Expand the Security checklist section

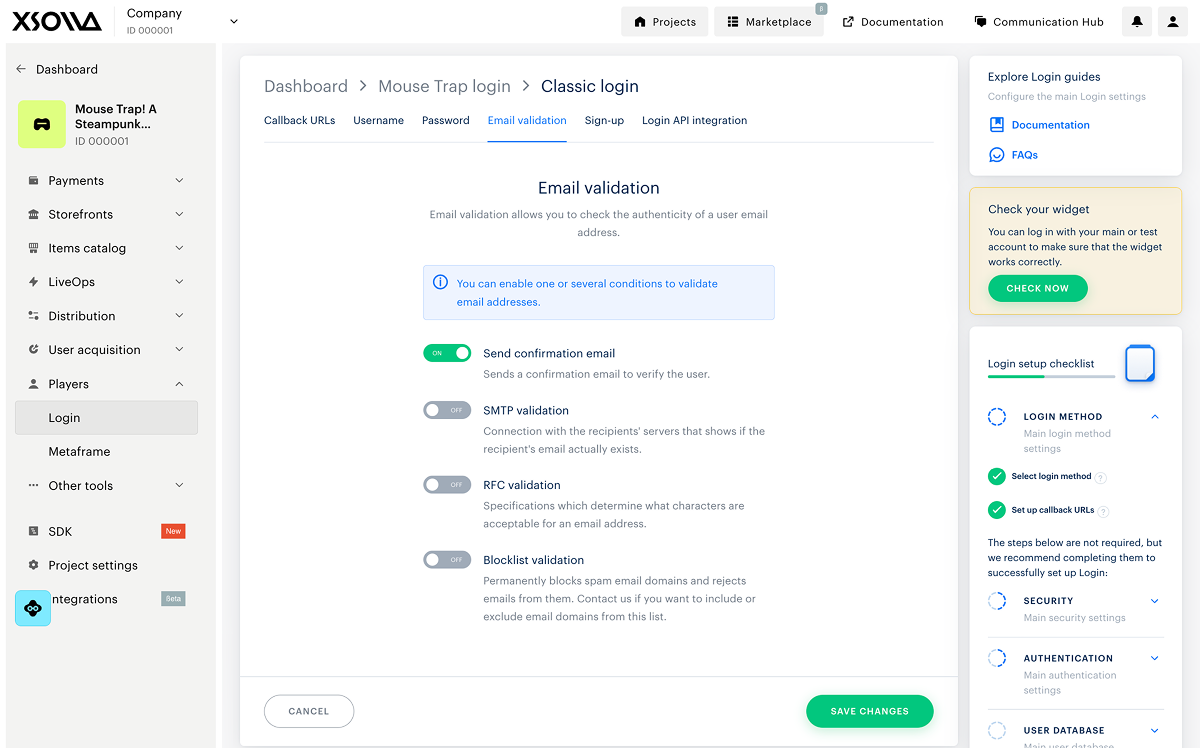point(1154,601)
